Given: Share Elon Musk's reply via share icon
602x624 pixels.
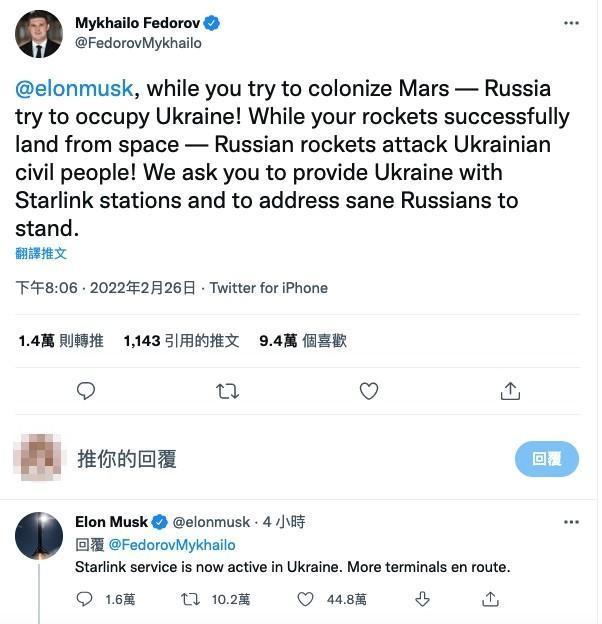Looking at the screenshot, I should (490, 599).
